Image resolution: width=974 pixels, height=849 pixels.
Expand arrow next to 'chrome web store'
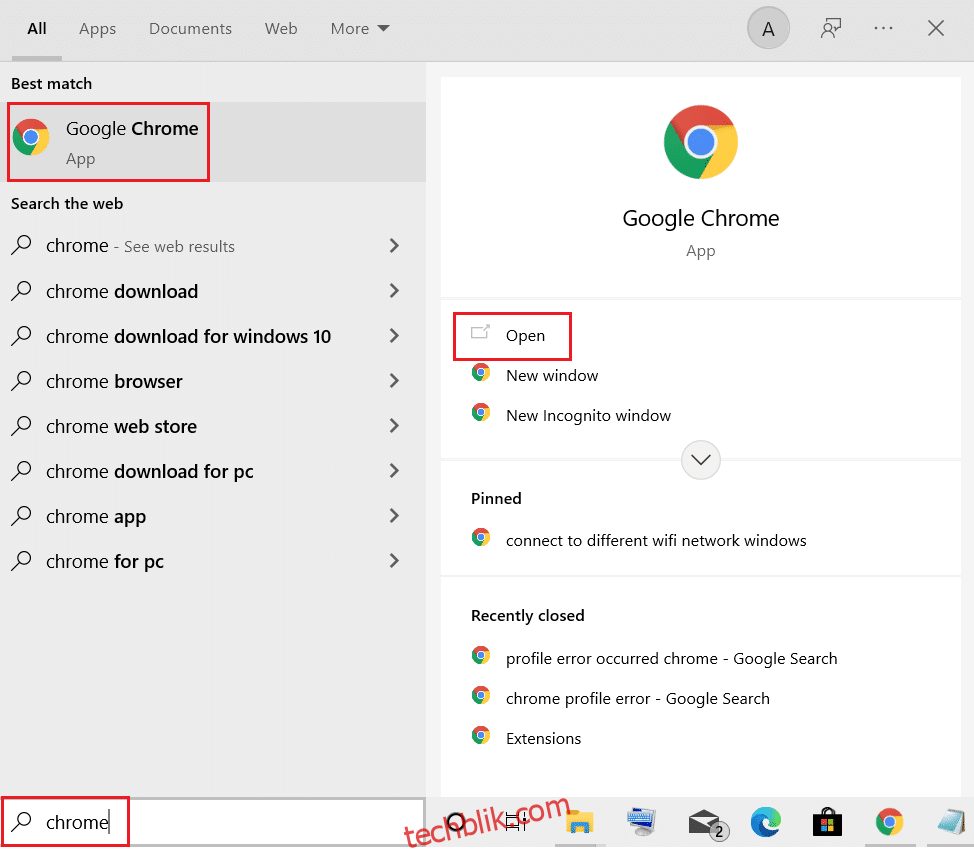tap(394, 426)
